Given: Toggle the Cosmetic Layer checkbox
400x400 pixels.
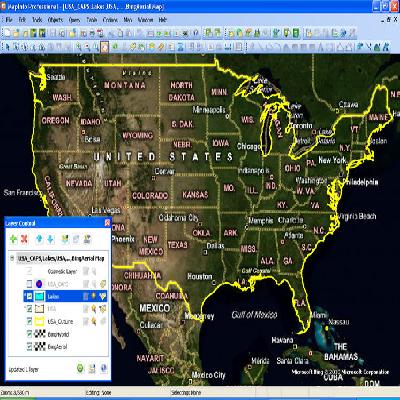Looking at the screenshot, I should point(29,271).
